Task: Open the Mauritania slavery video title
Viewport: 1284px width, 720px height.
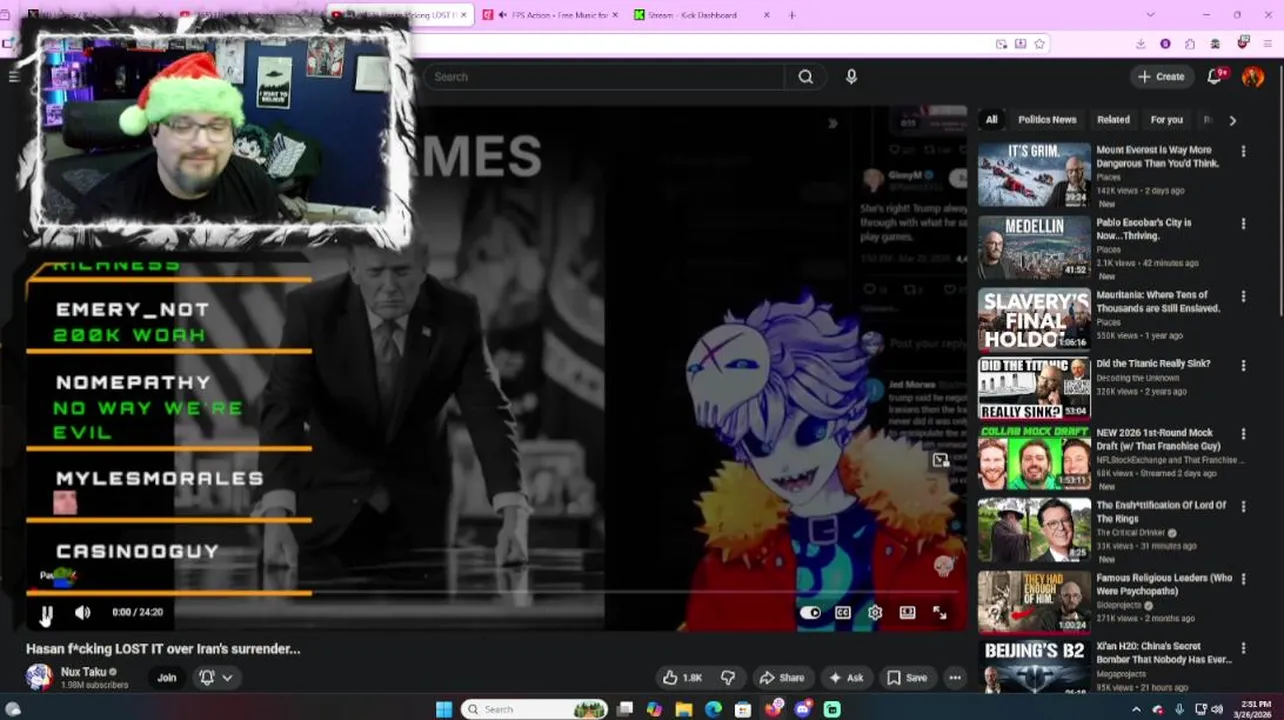Action: [x=1158, y=301]
